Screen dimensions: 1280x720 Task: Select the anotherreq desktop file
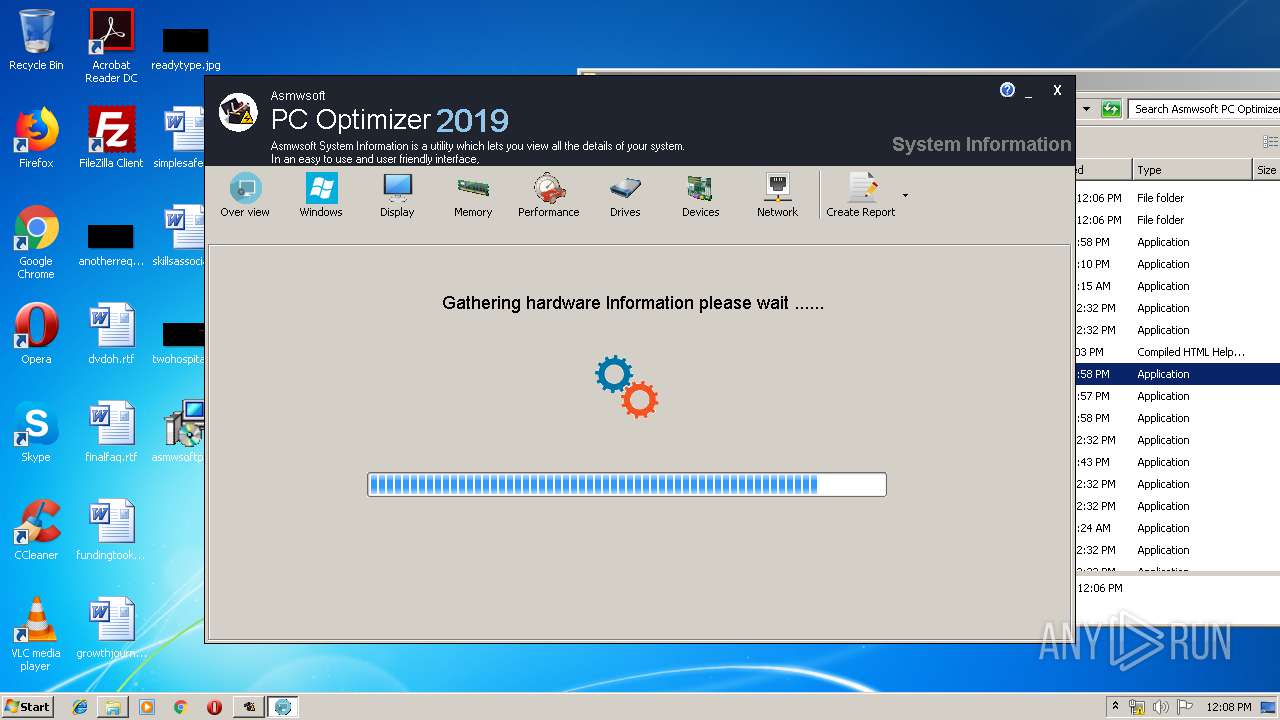(x=111, y=244)
